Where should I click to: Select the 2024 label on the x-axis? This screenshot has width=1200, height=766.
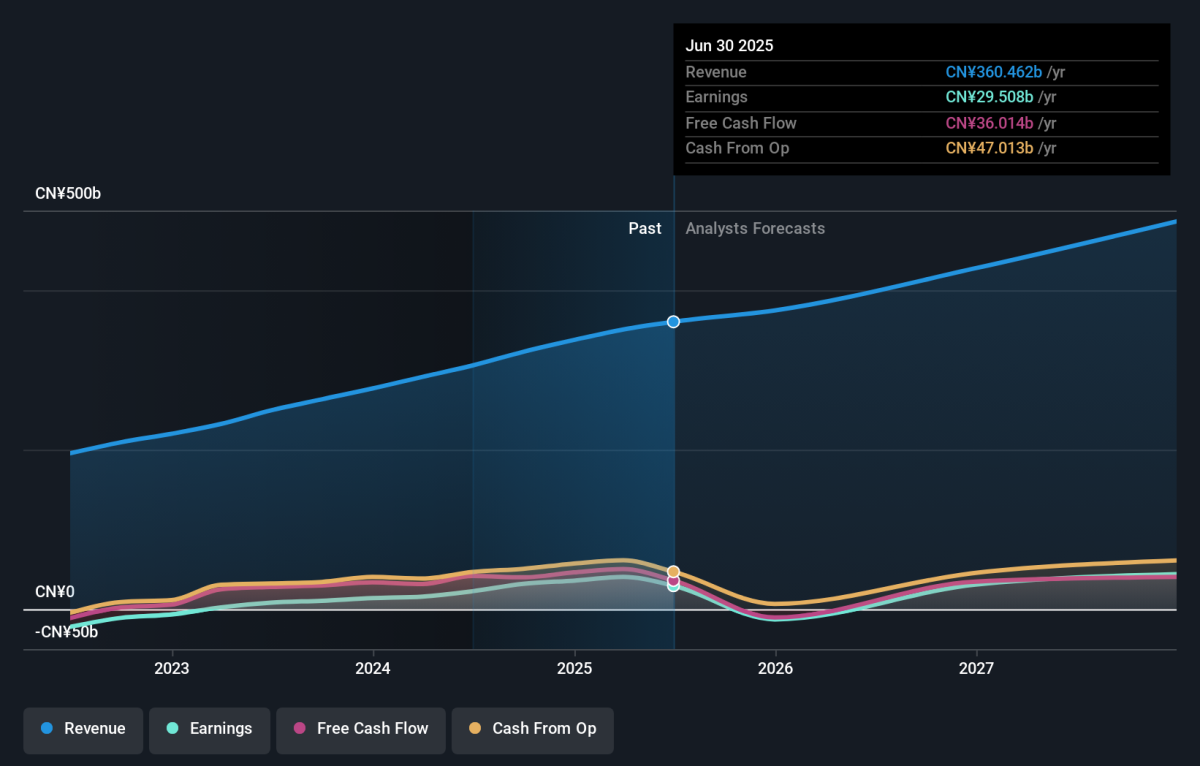[373, 668]
